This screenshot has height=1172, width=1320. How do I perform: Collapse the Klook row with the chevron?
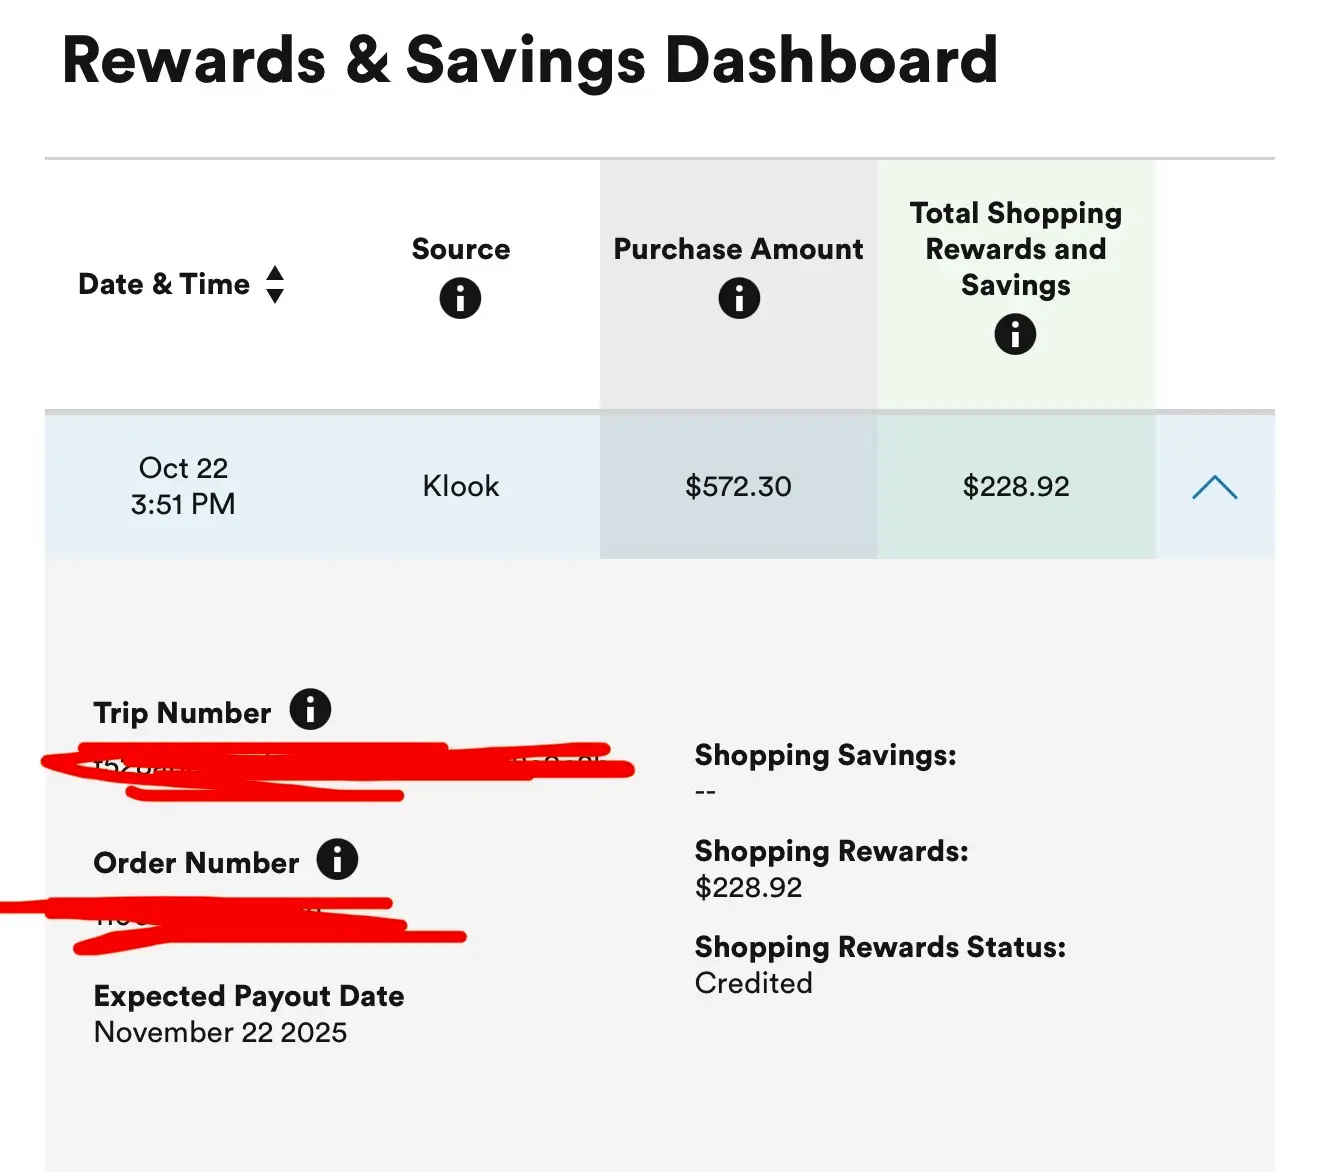tap(1214, 487)
